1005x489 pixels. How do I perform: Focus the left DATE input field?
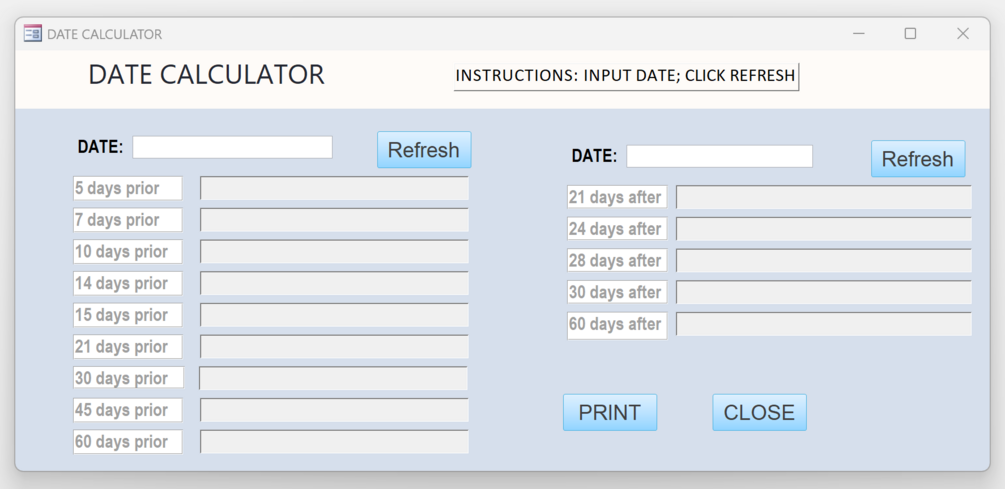[x=233, y=147]
